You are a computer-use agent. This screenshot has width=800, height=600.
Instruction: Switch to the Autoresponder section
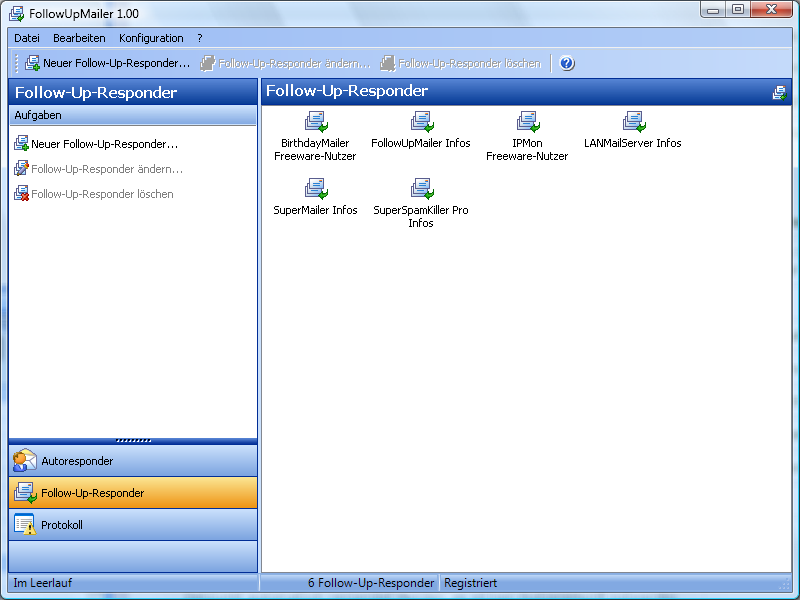coord(133,461)
